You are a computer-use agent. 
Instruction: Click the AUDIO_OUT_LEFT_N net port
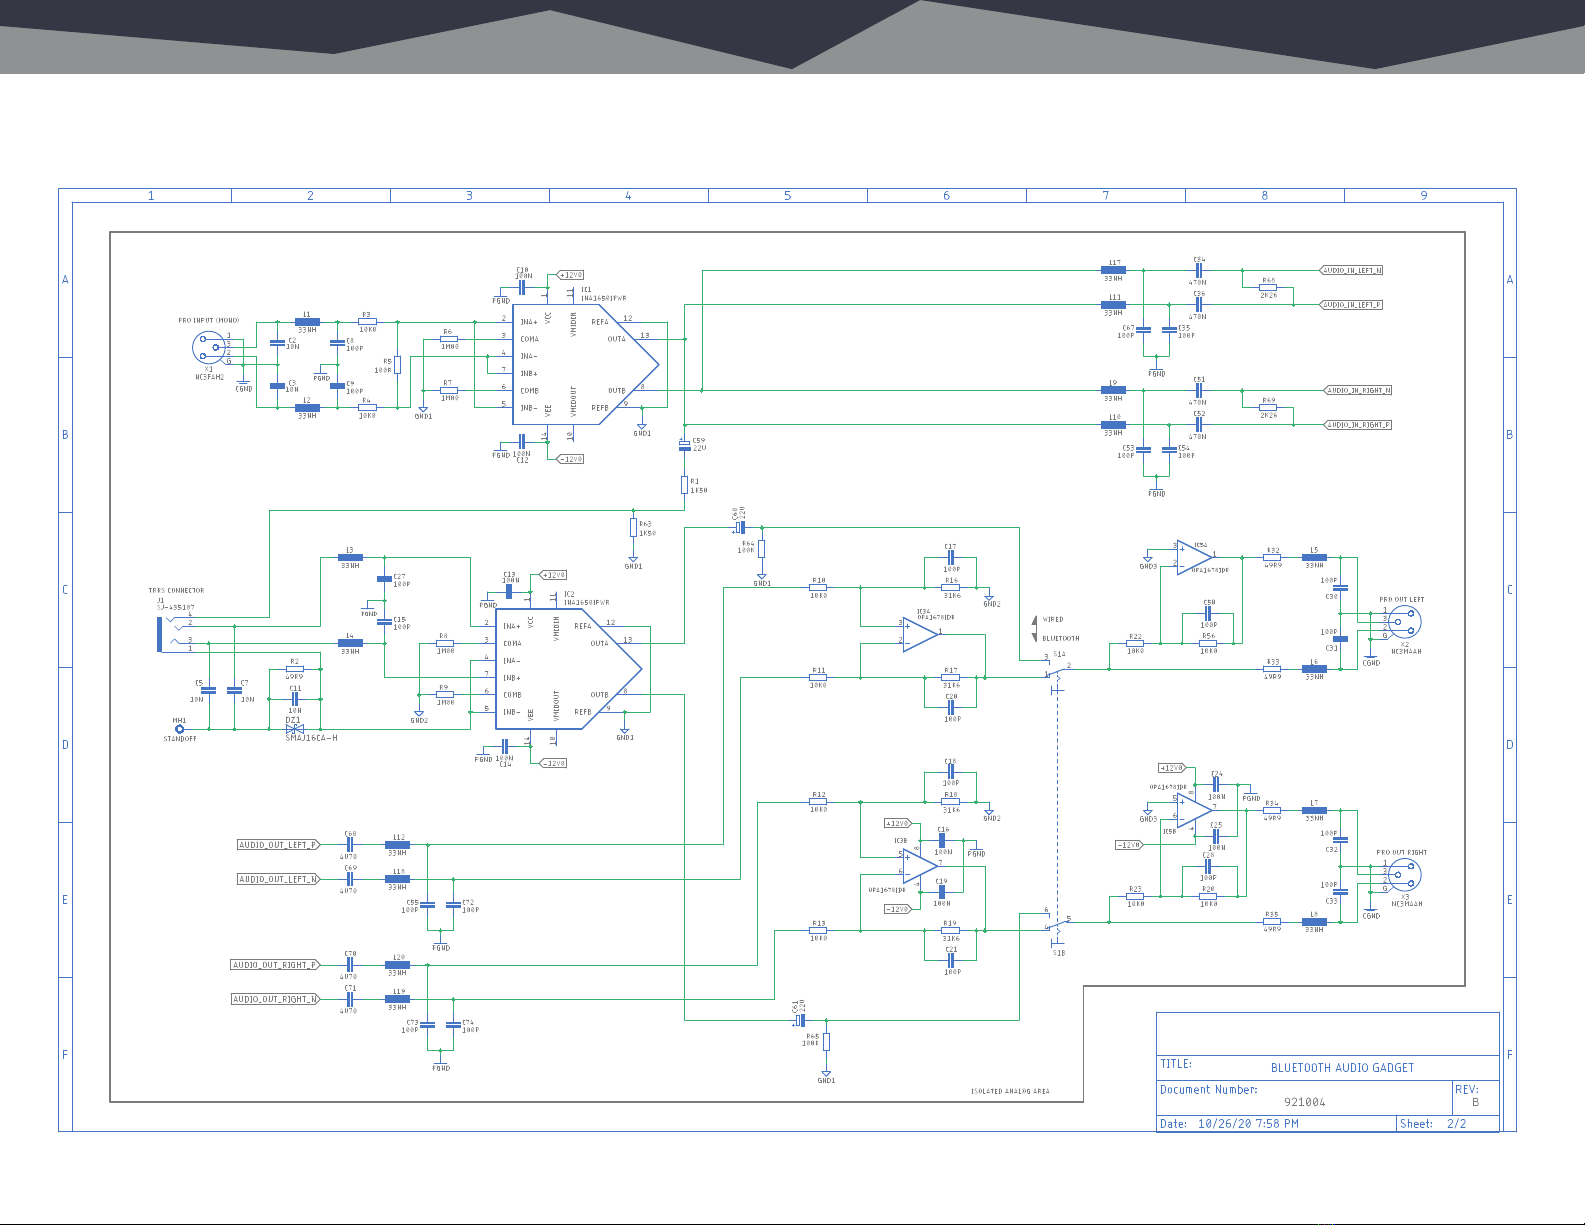pos(278,879)
